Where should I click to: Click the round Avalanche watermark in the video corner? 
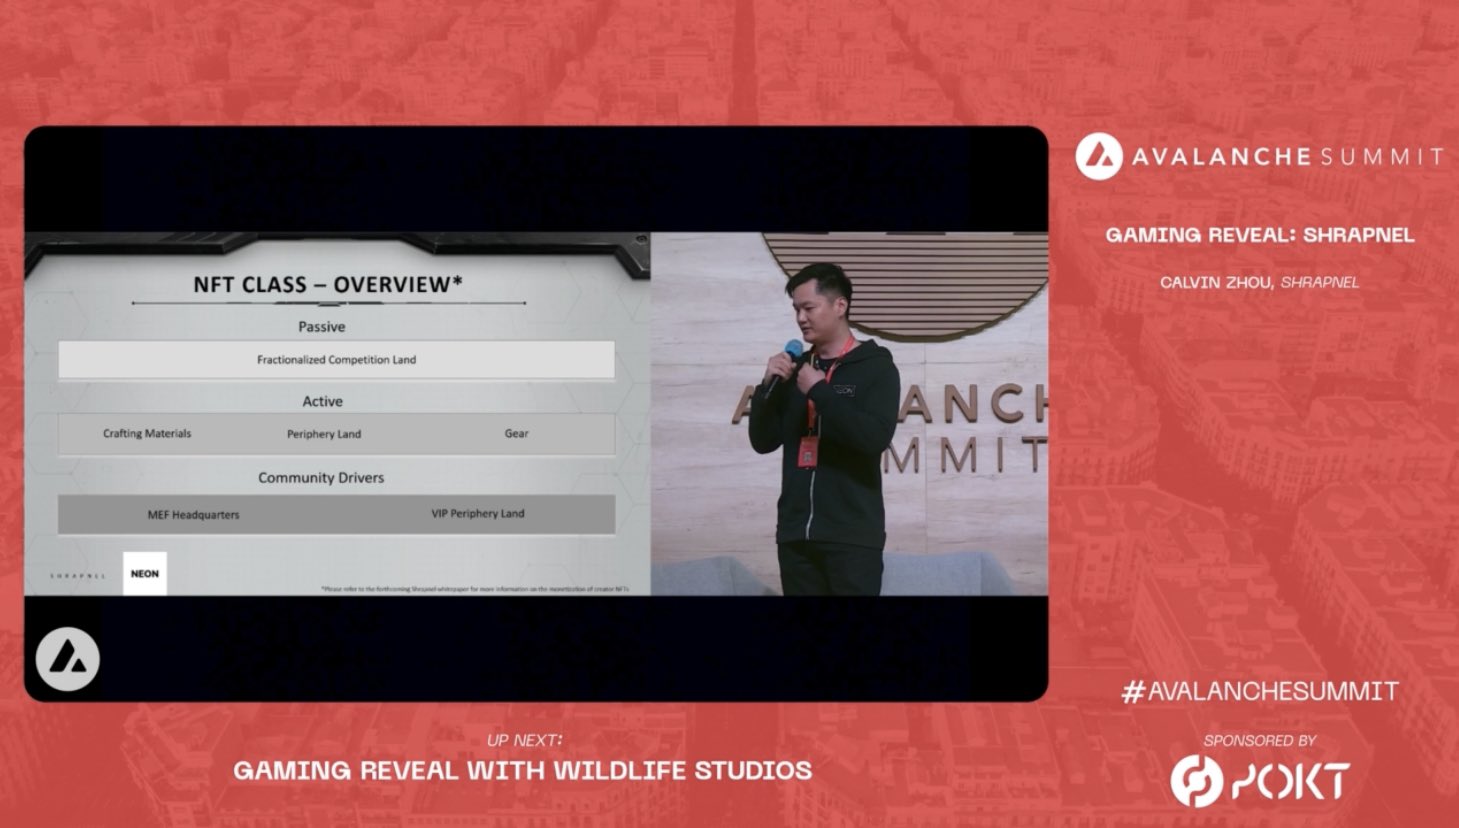67,660
